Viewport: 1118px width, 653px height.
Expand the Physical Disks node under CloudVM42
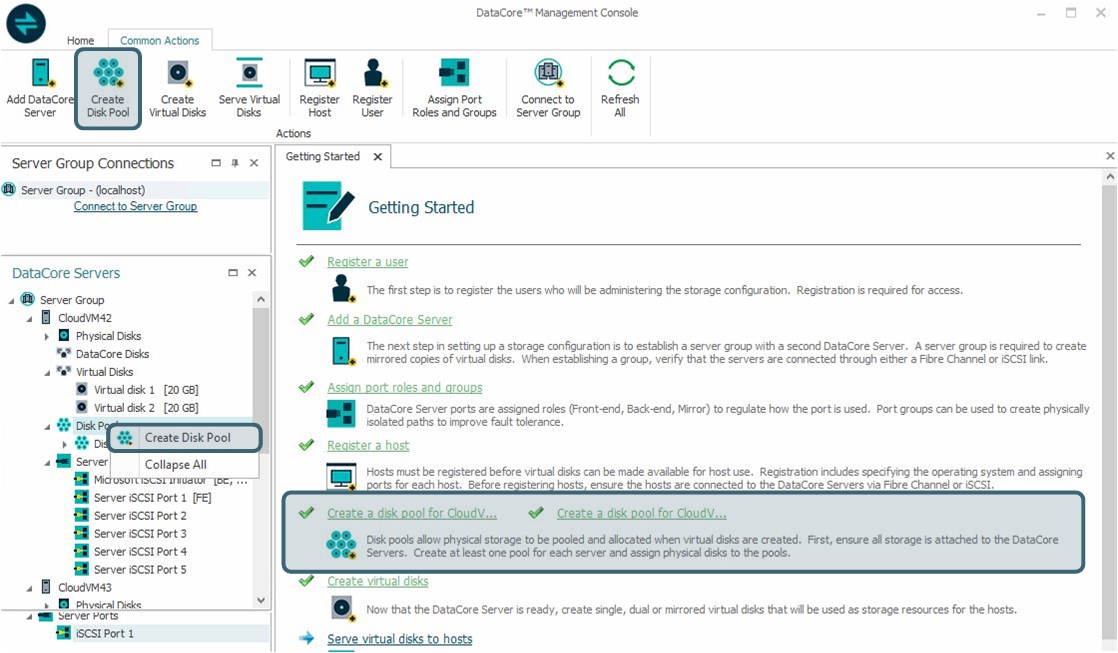pyautogui.click(x=47, y=336)
